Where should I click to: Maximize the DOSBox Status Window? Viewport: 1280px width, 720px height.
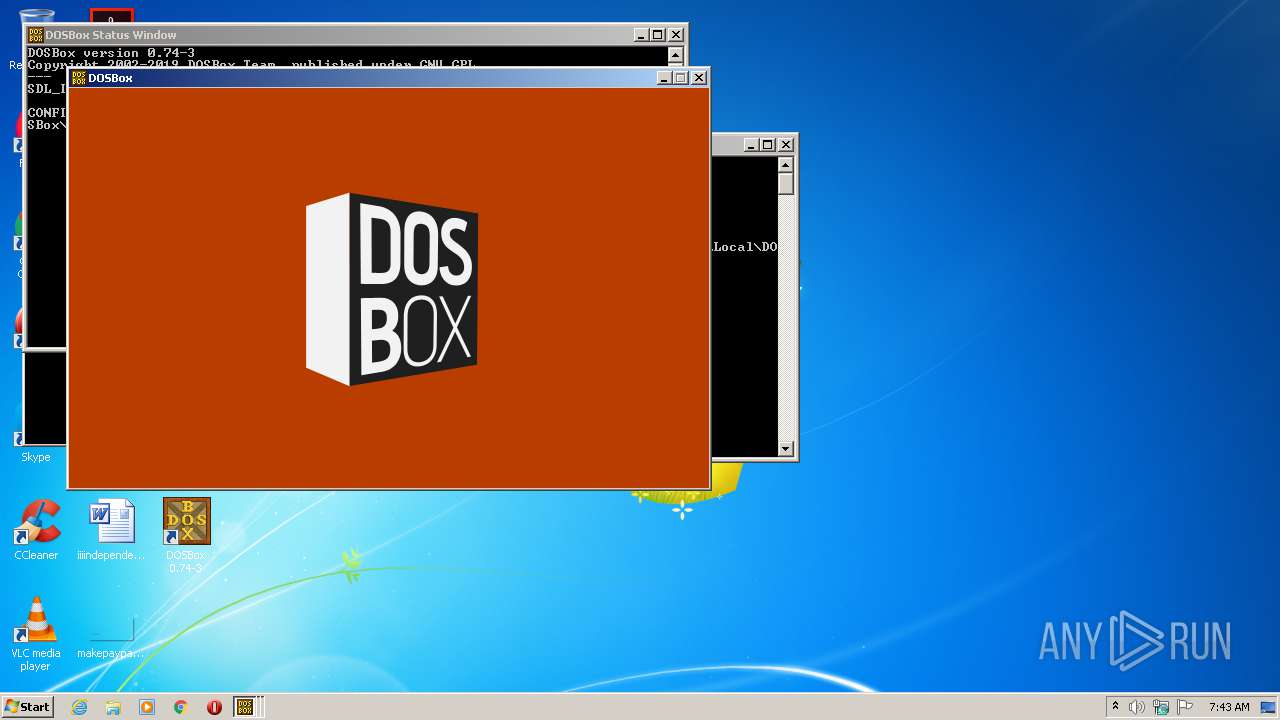coord(658,35)
